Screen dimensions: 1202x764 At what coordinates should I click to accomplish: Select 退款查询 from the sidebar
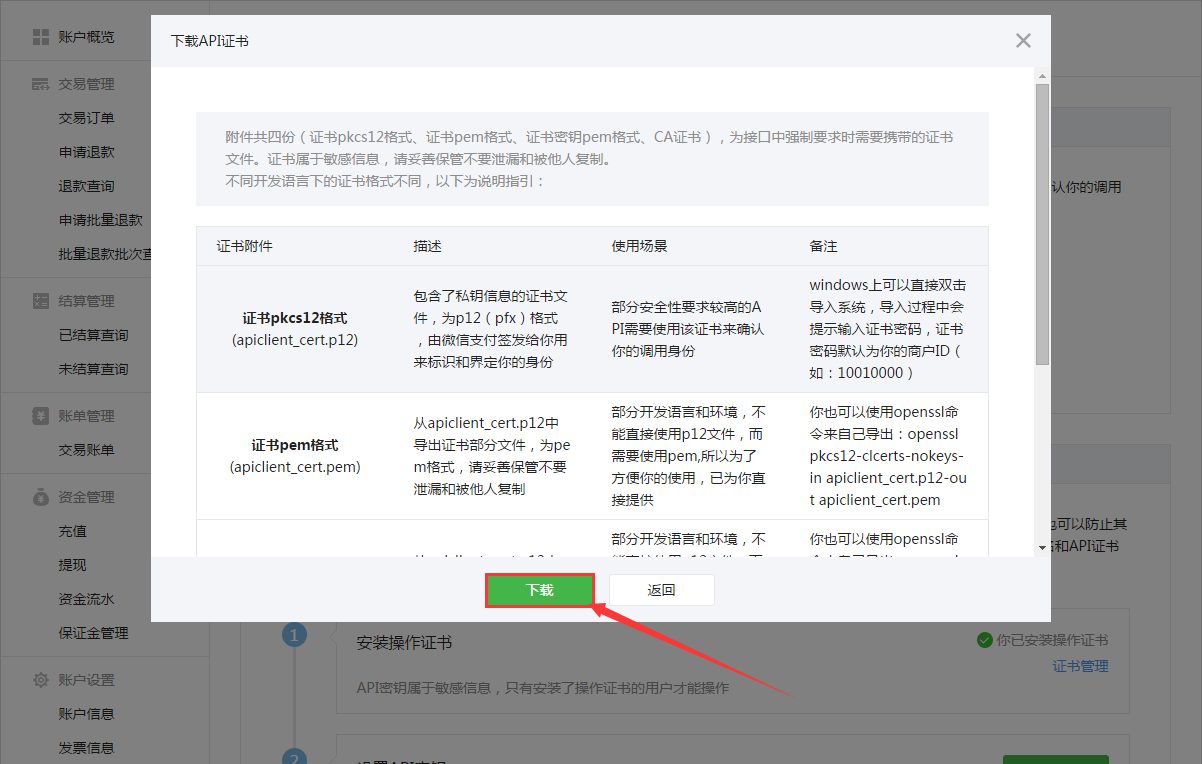pos(87,186)
